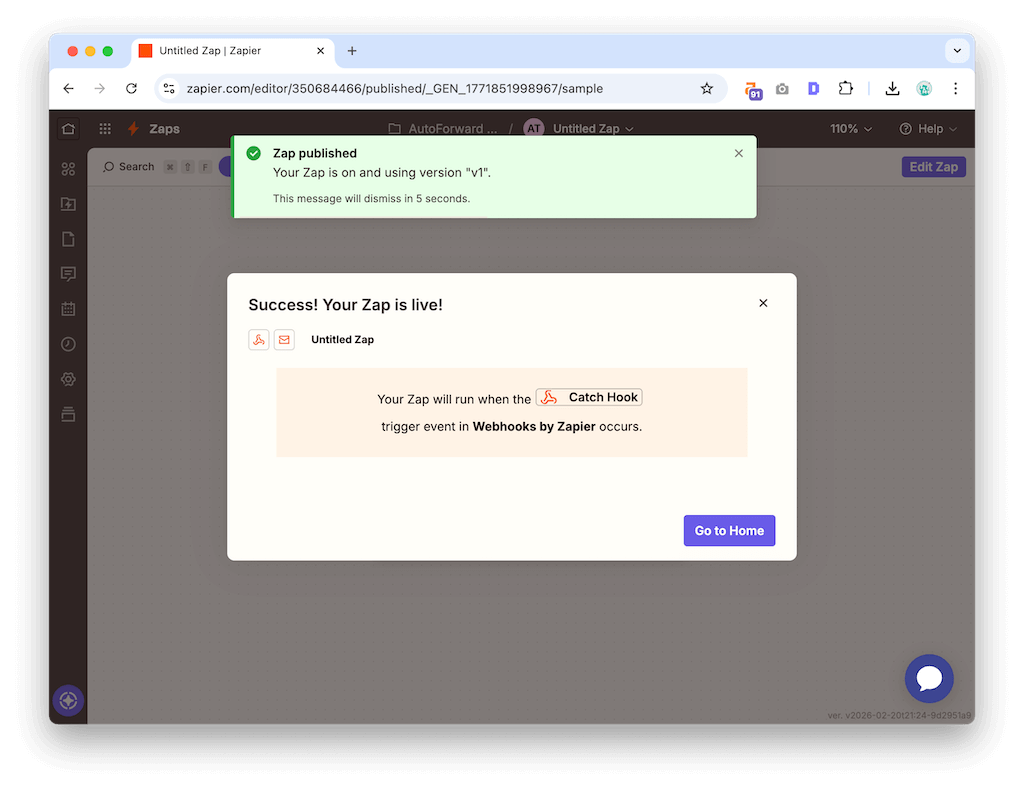Open the apps grid menu
Screen dimensions: 1024x789
point(105,129)
